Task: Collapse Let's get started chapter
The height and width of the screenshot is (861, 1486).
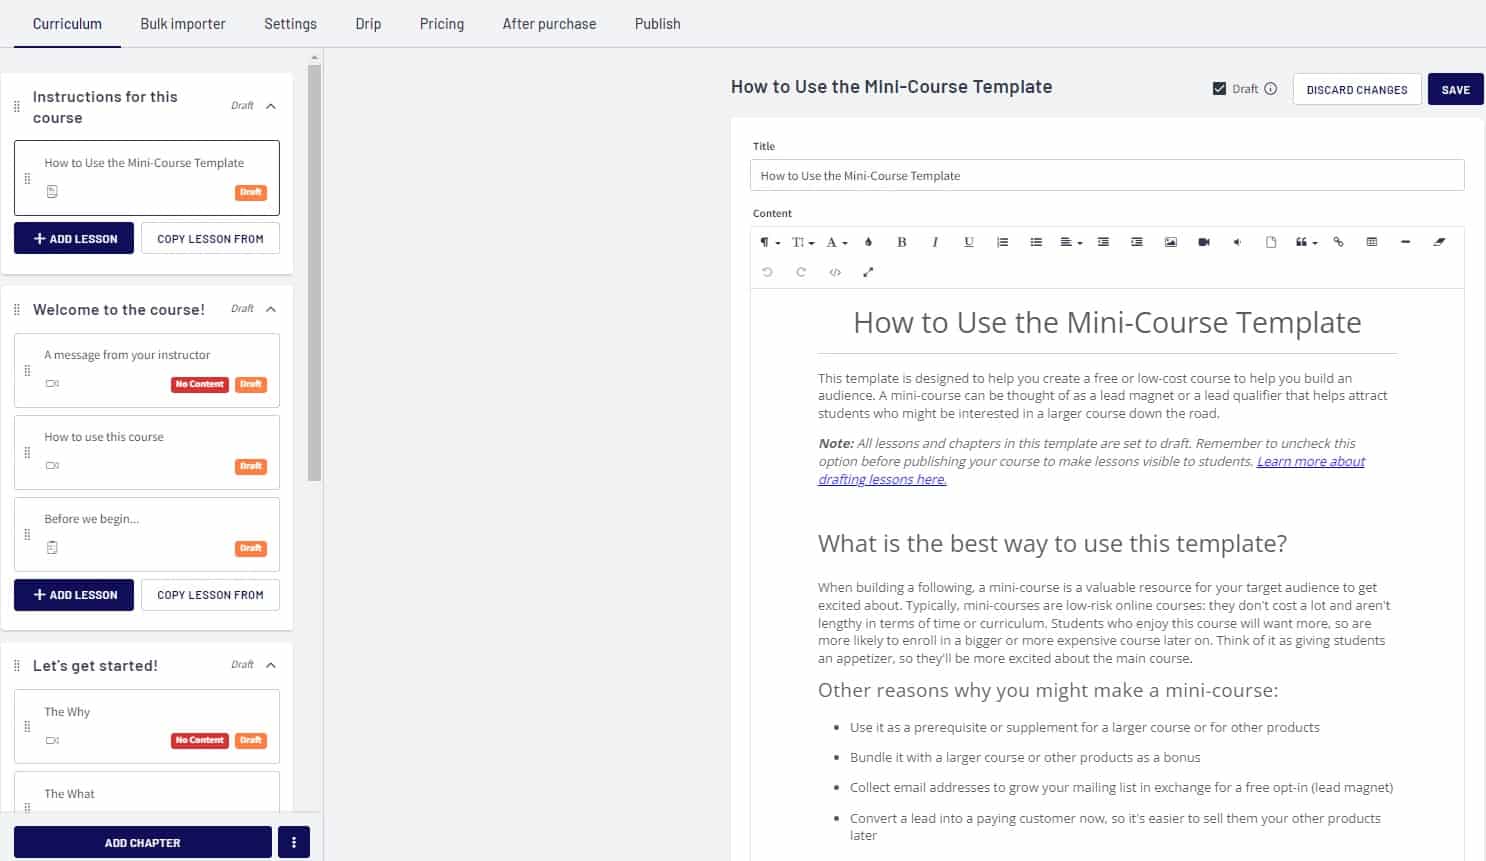Action: 271,665
